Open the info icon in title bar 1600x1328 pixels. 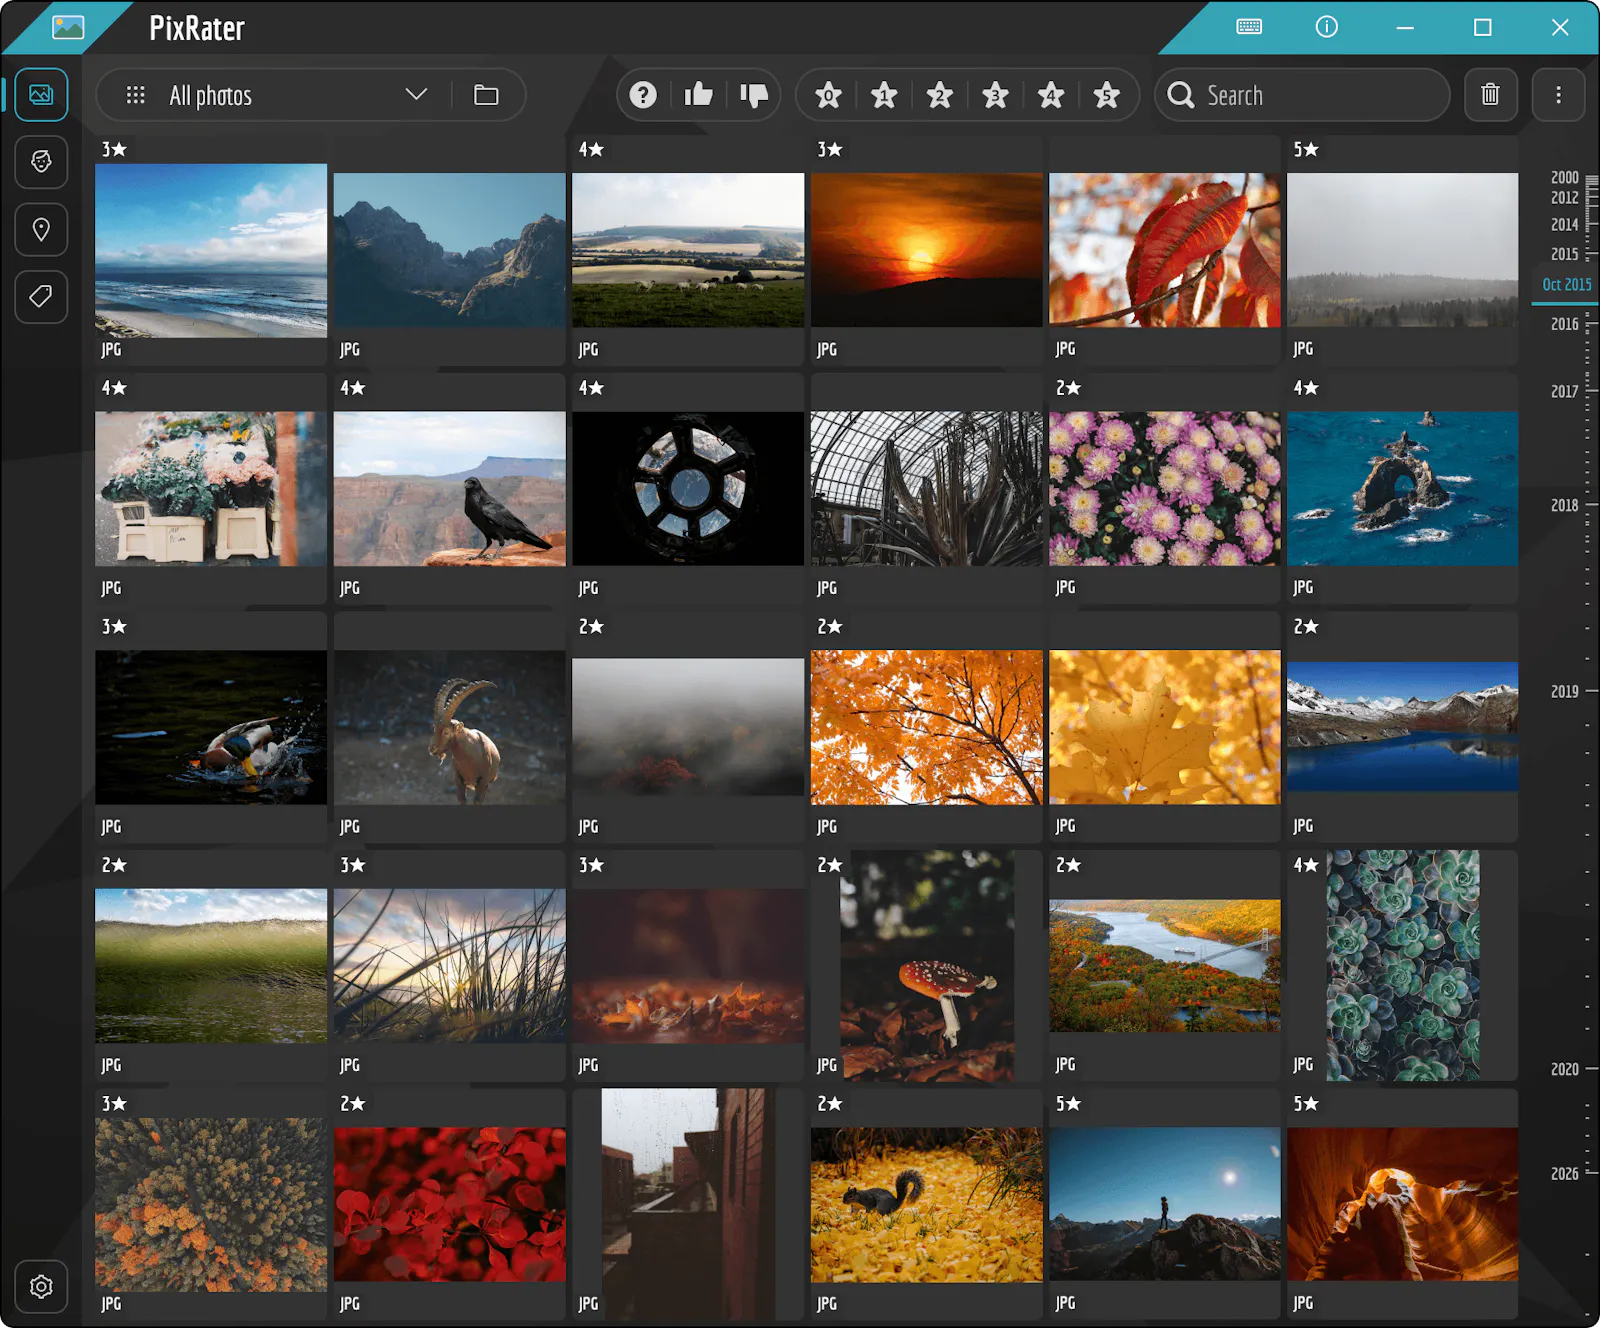pos(1326,27)
